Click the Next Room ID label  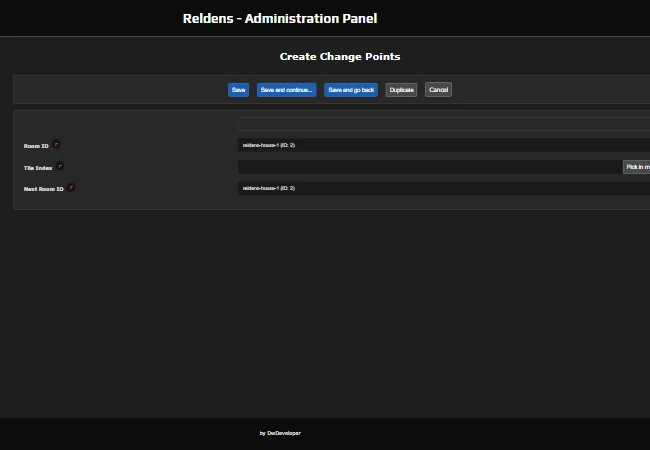click(44, 189)
